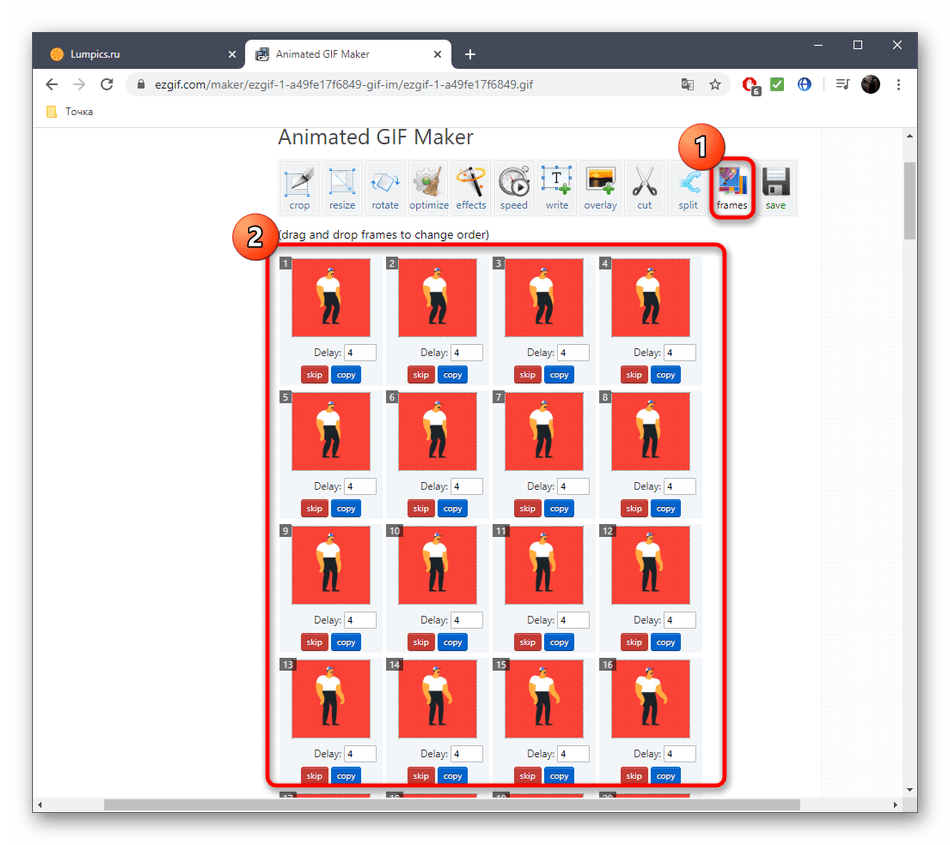Open Chrome three-dot menu
This screenshot has width=950, height=845.
[x=899, y=84]
